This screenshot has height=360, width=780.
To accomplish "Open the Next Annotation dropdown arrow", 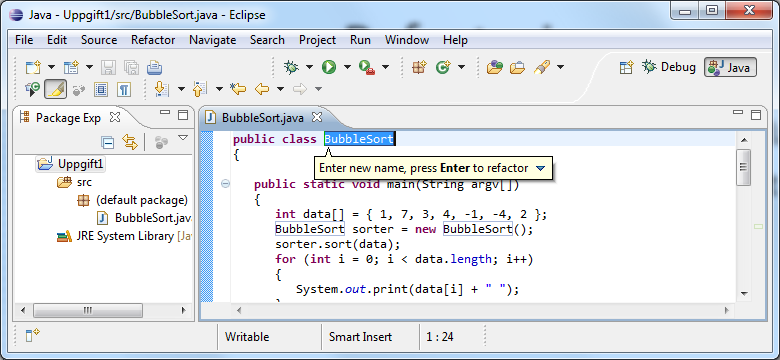I will coord(181,90).
